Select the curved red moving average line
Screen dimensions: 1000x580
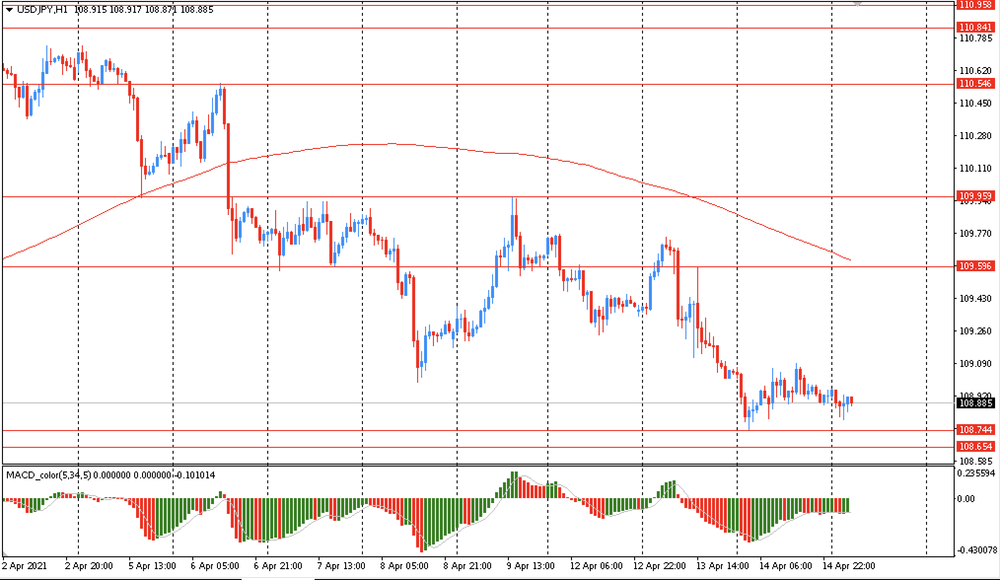pyautogui.click(x=392, y=144)
